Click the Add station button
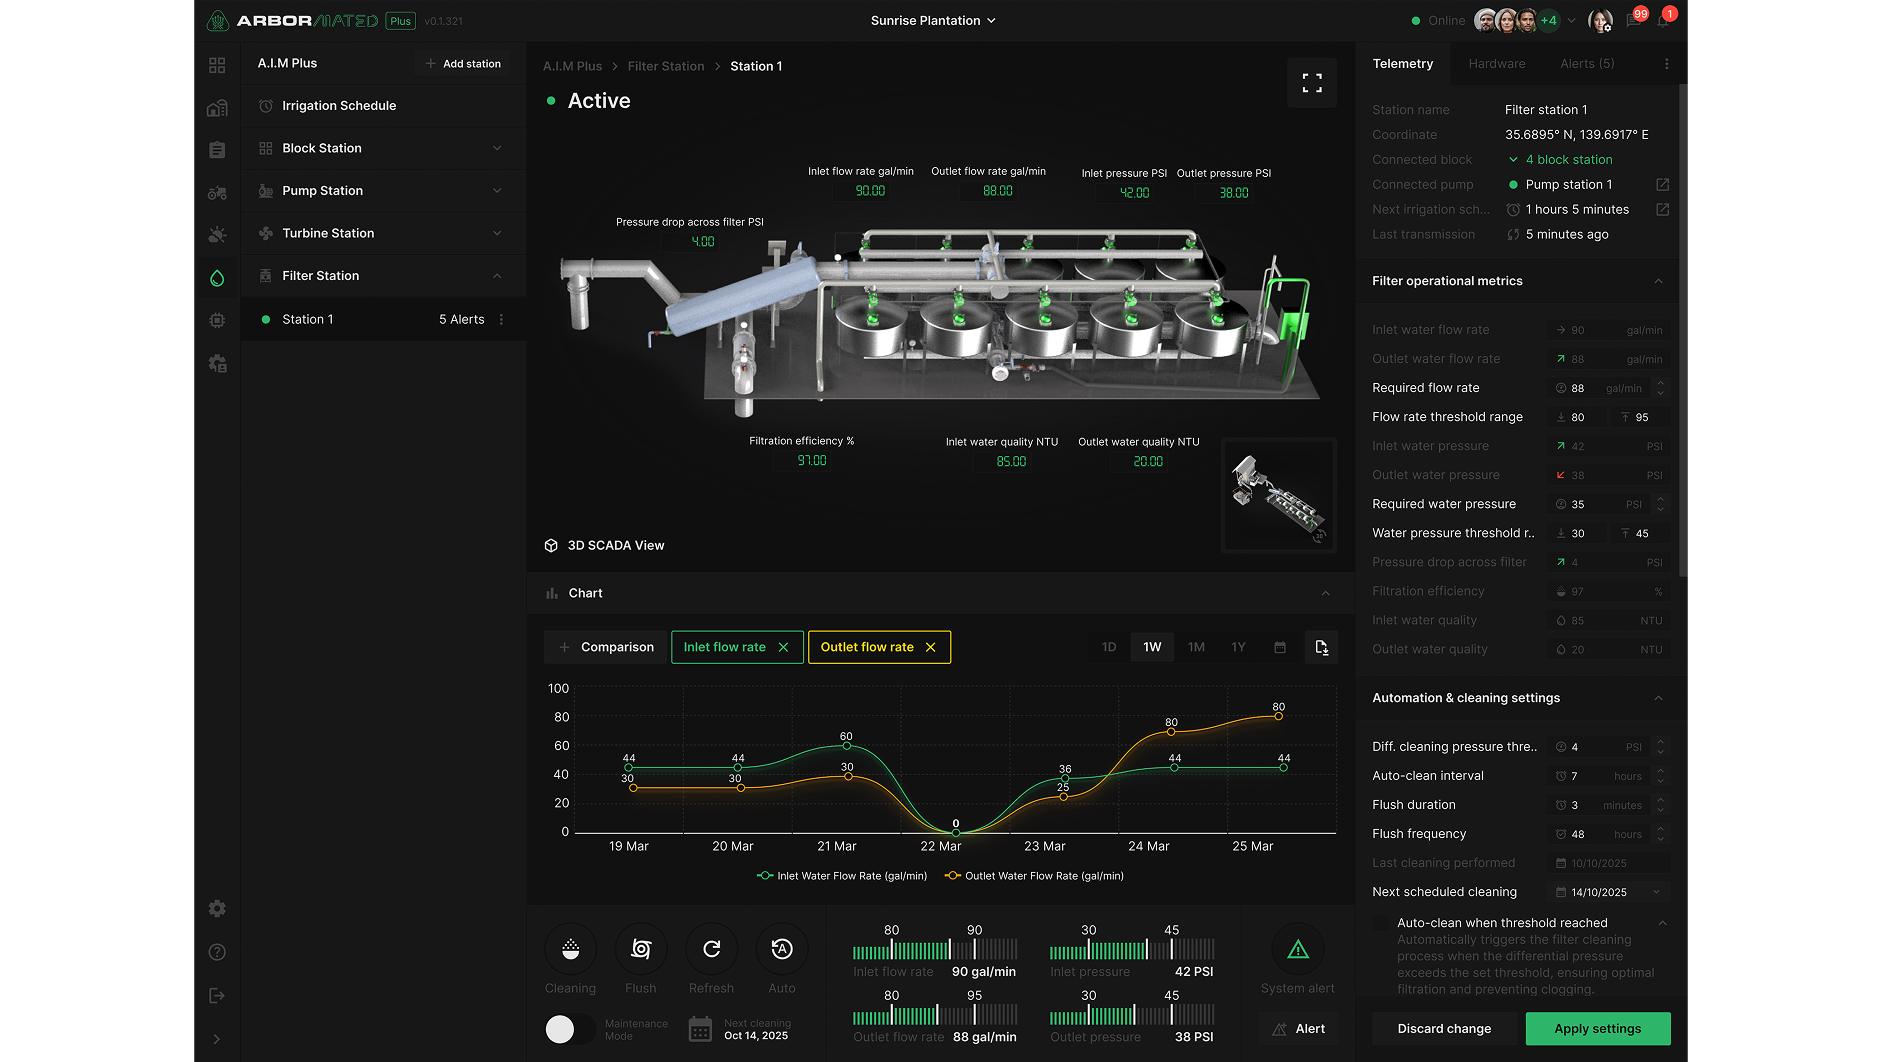 coord(463,63)
